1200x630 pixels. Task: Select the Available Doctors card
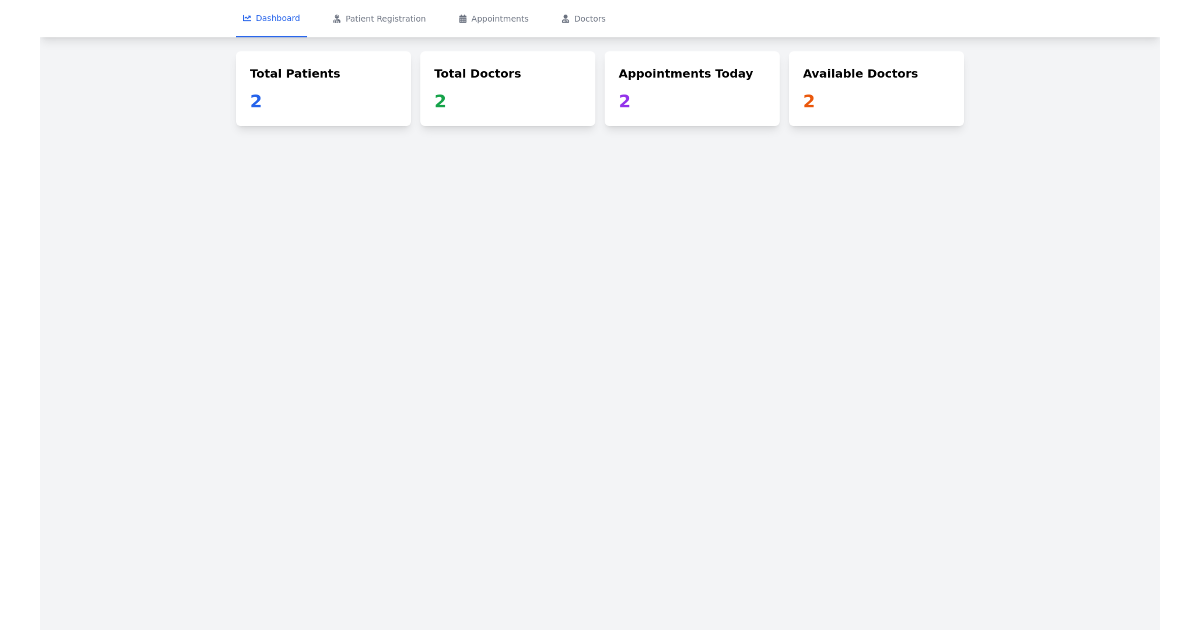pos(876,88)
